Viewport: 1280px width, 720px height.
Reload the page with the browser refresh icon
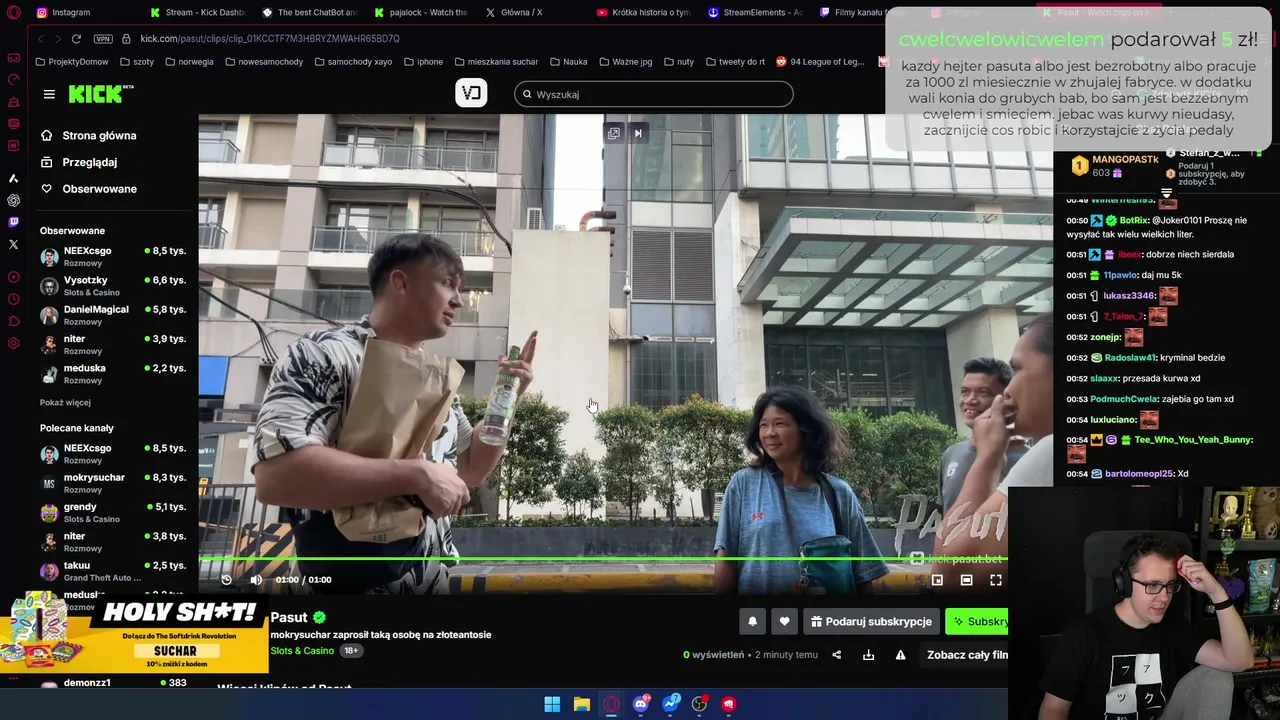point(76,38)
